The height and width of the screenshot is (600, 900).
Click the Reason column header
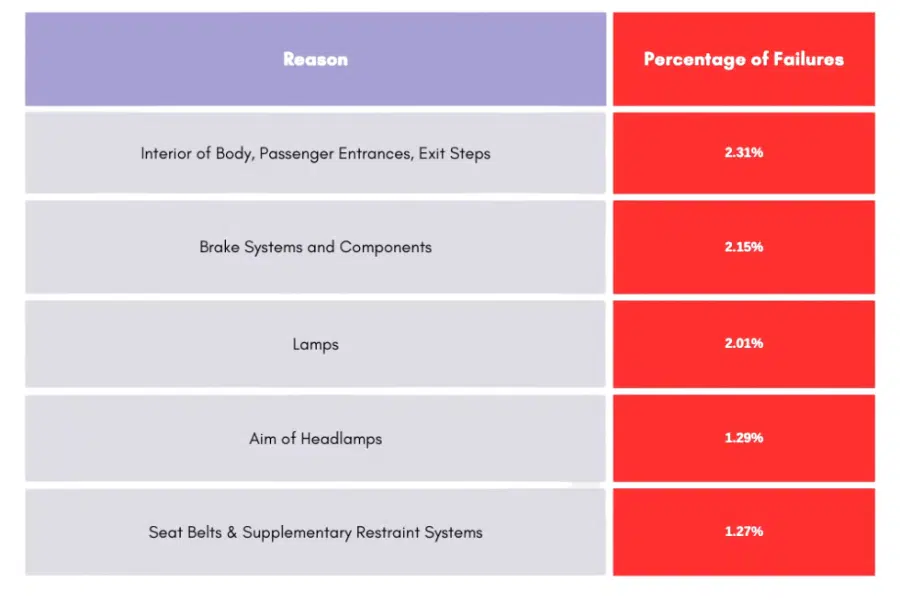[315, 59]
